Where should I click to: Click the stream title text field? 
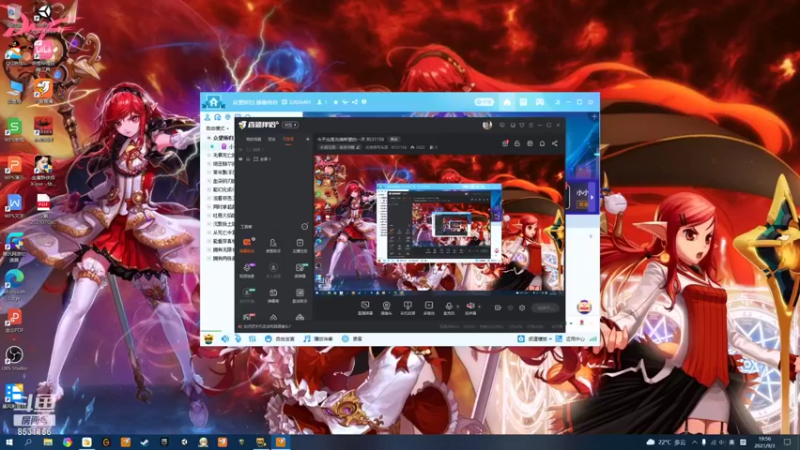click(351, 139)
